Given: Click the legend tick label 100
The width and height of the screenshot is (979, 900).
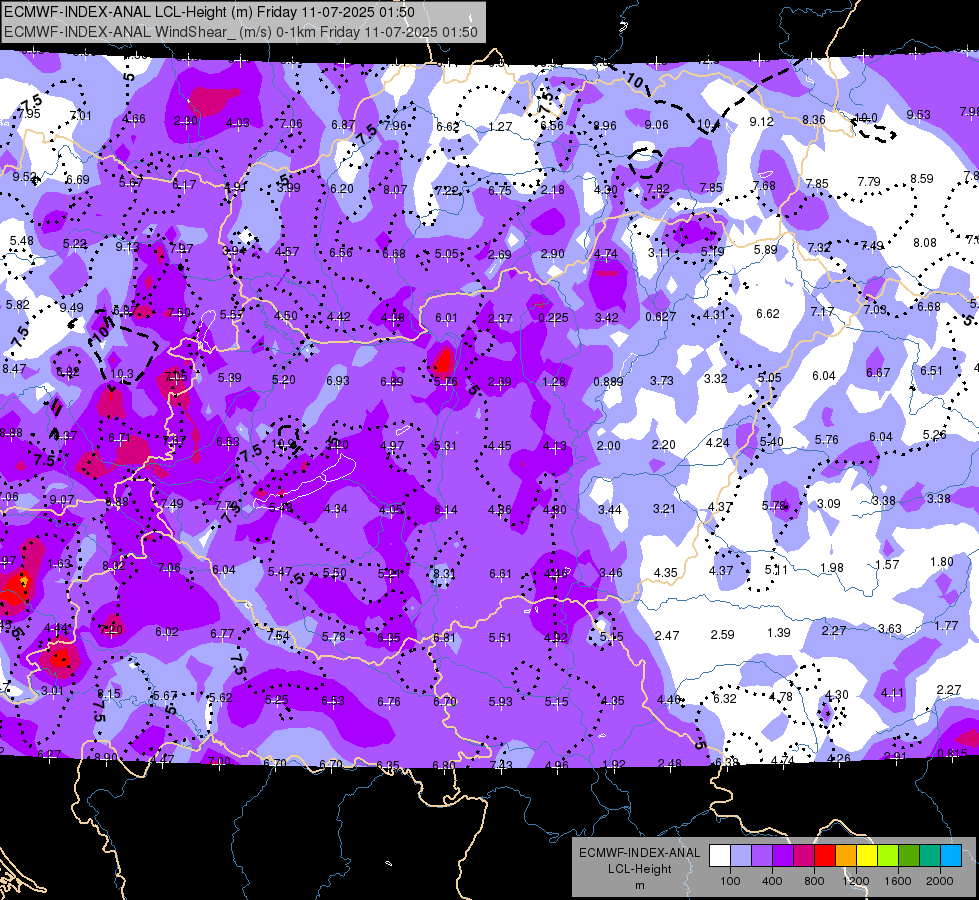Looking at the screenshot, I should point(730,881).
